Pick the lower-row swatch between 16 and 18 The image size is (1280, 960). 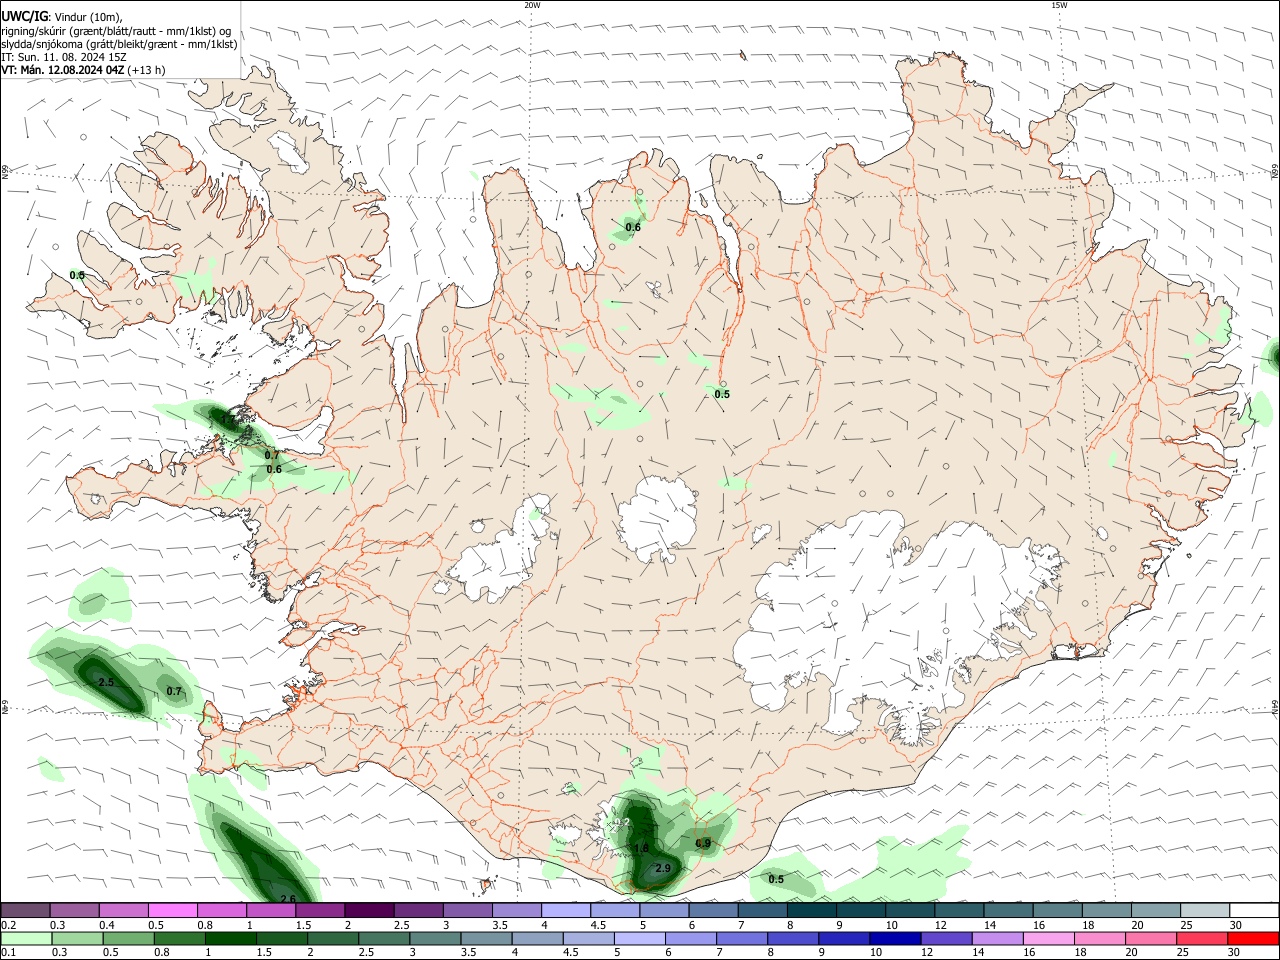pos(1048,938)
